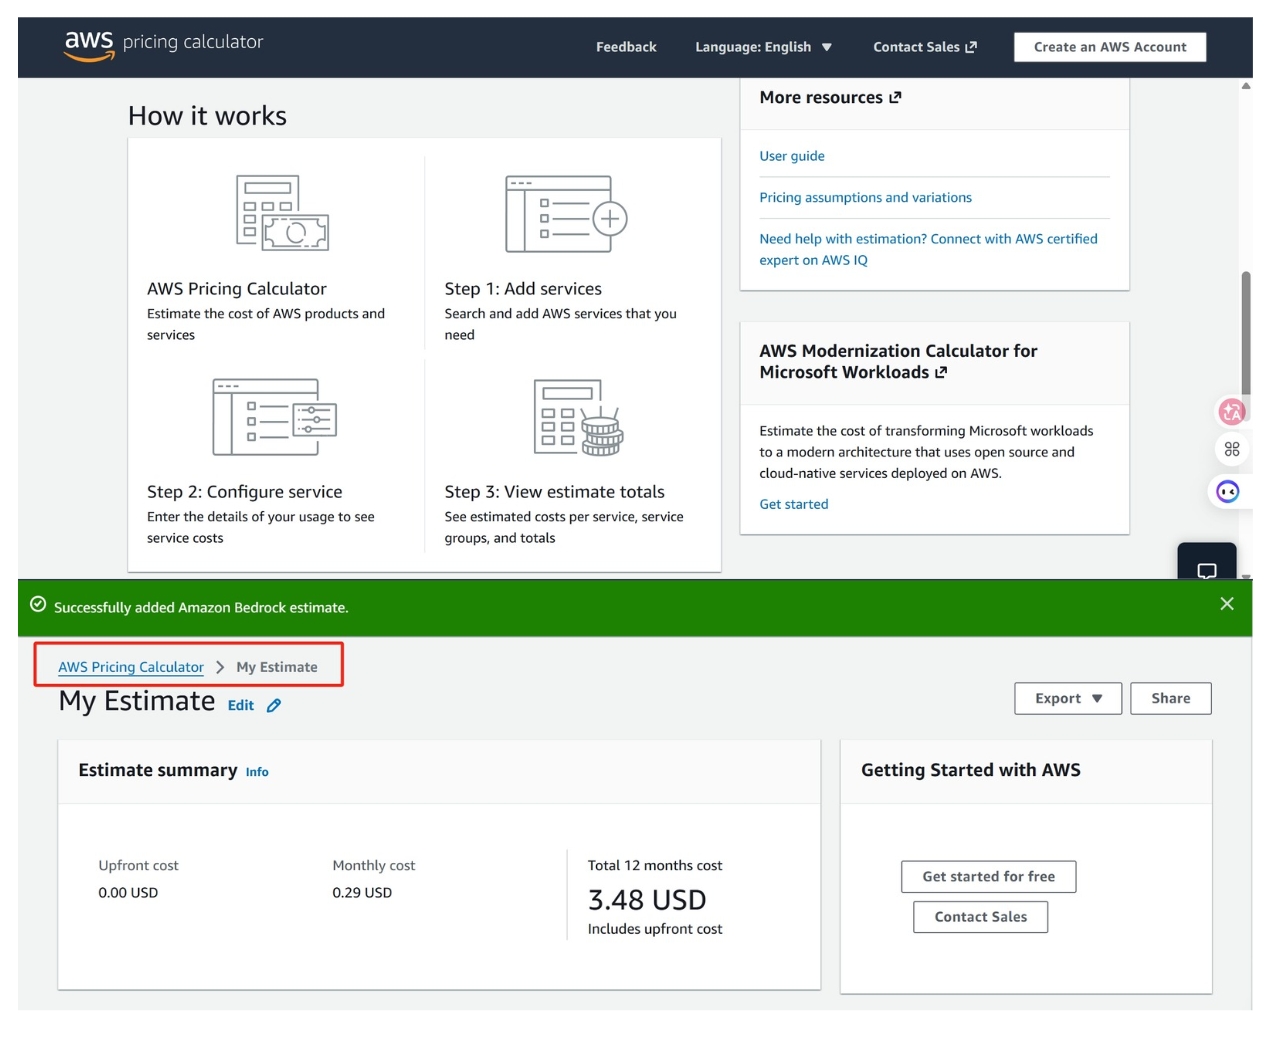Screen dimensions: 1271x1039
Task: Click the Step 1: Add services heading
Action: [523, 289]
